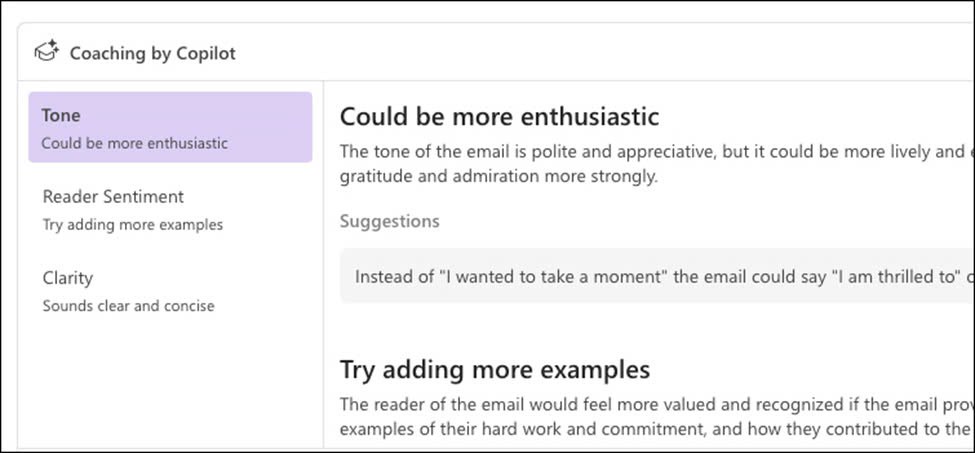This screenshot has width=975, height=453.
Task: Click "Sounds clear and concise" sidebar subtitle
Action: coord(129,306)
